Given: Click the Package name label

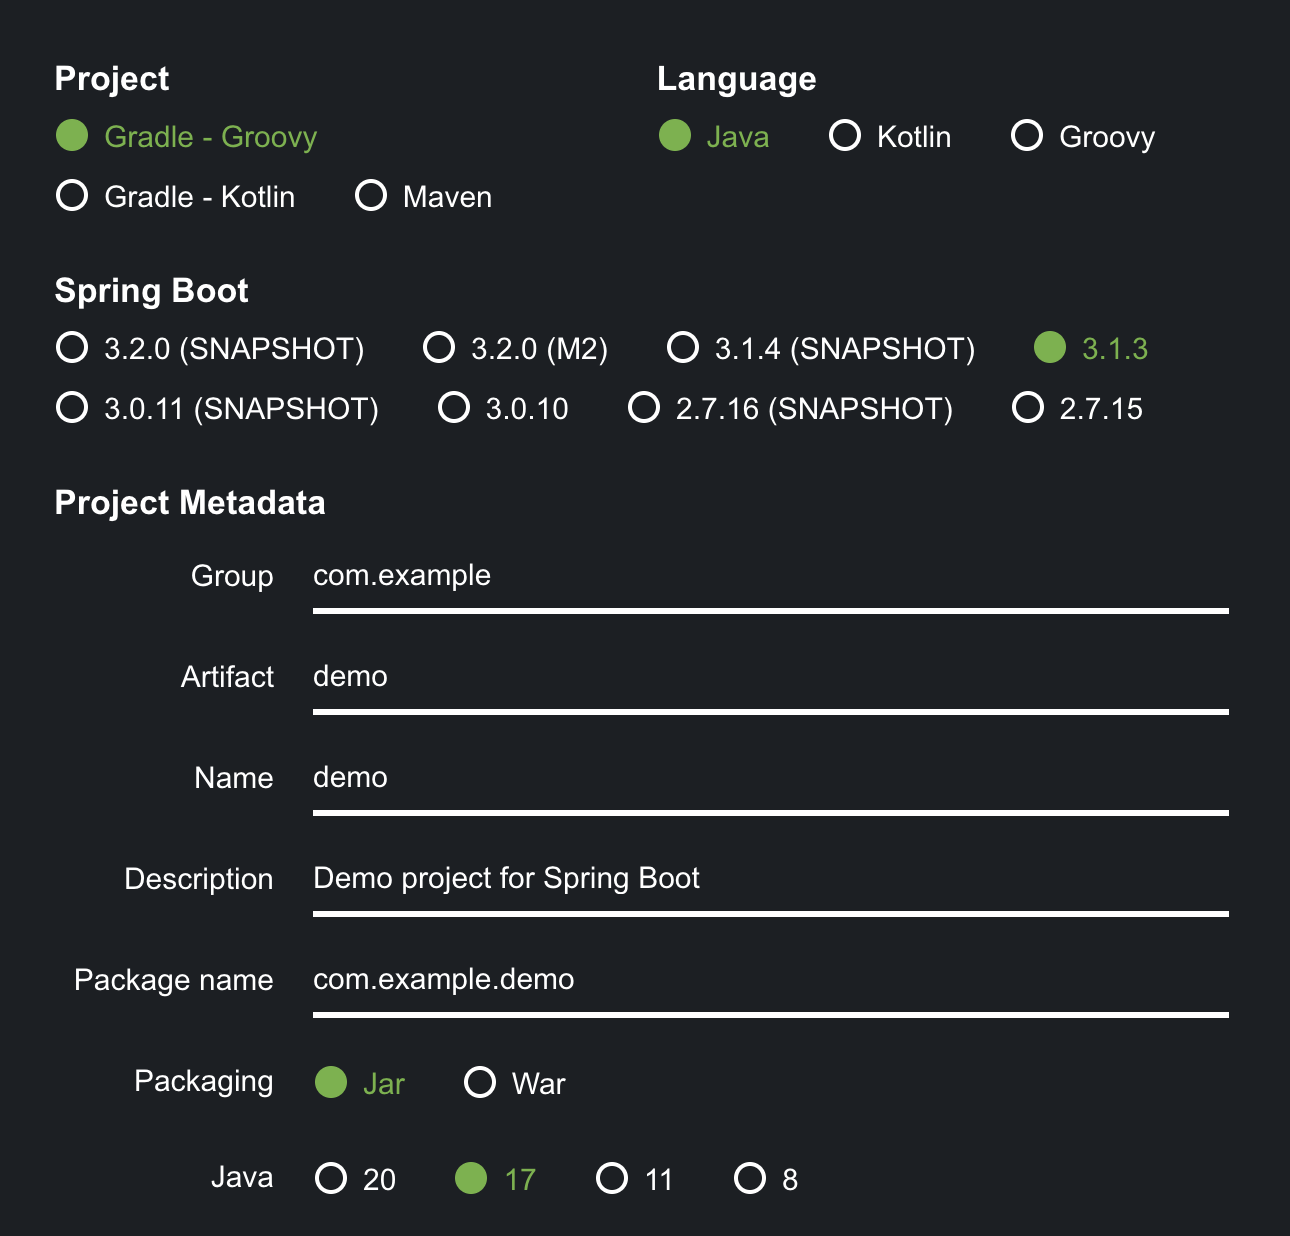Looking at the screenshot, I should coord(174,980).
